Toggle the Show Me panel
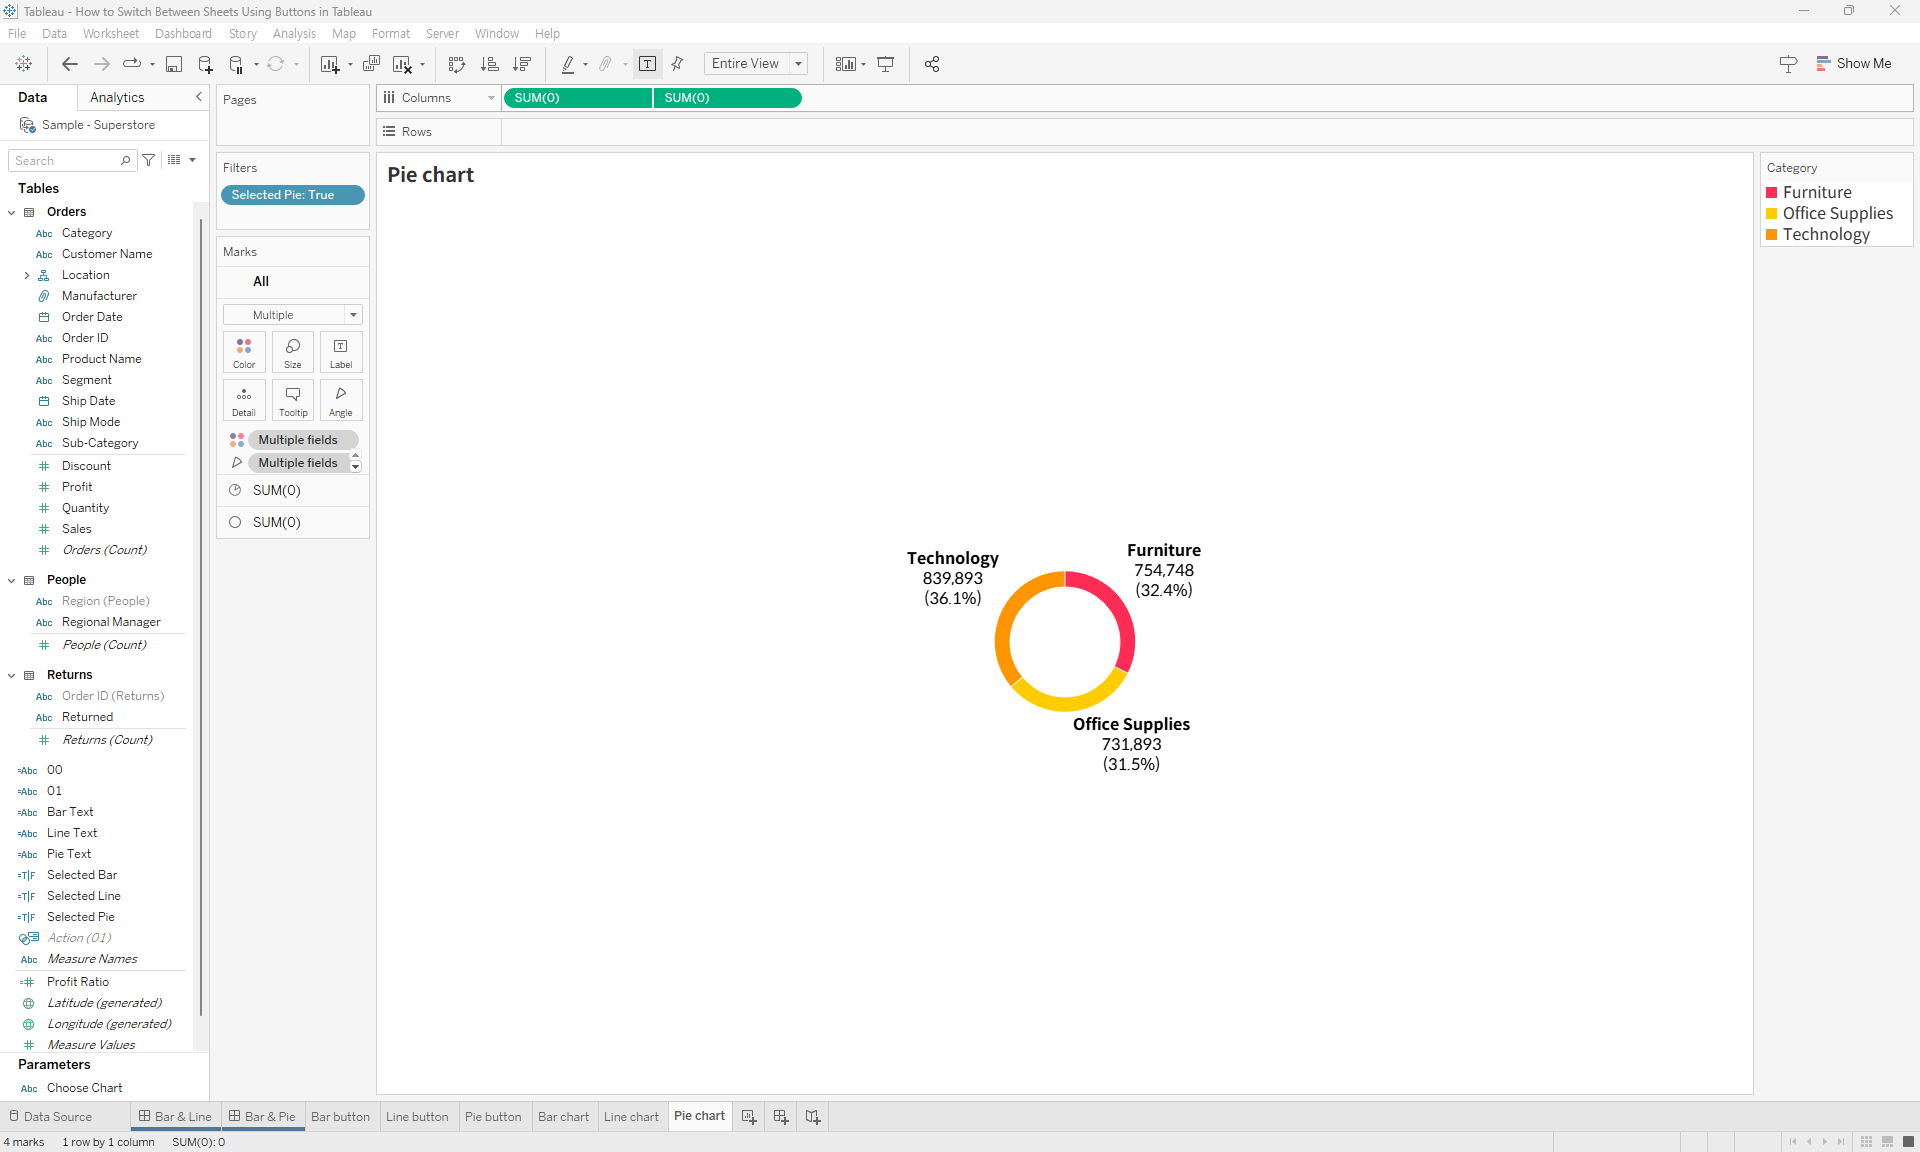The width and height of the screenshot is (1920, 1152). pos(1855,63)
